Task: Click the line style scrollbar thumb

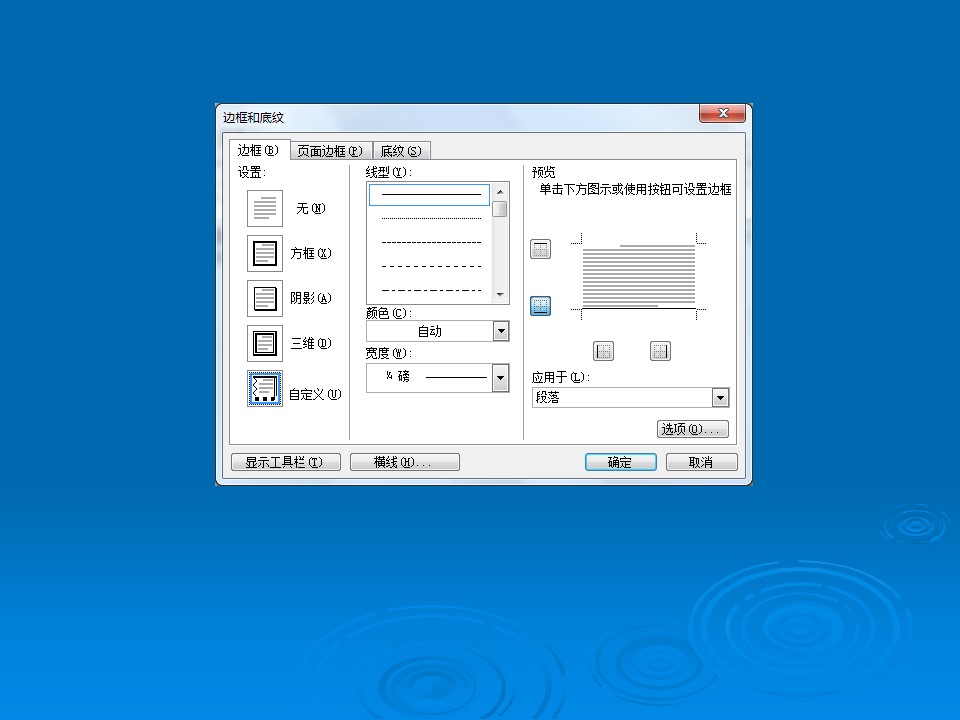Action: pyautogui.click(x=500, y=209)
